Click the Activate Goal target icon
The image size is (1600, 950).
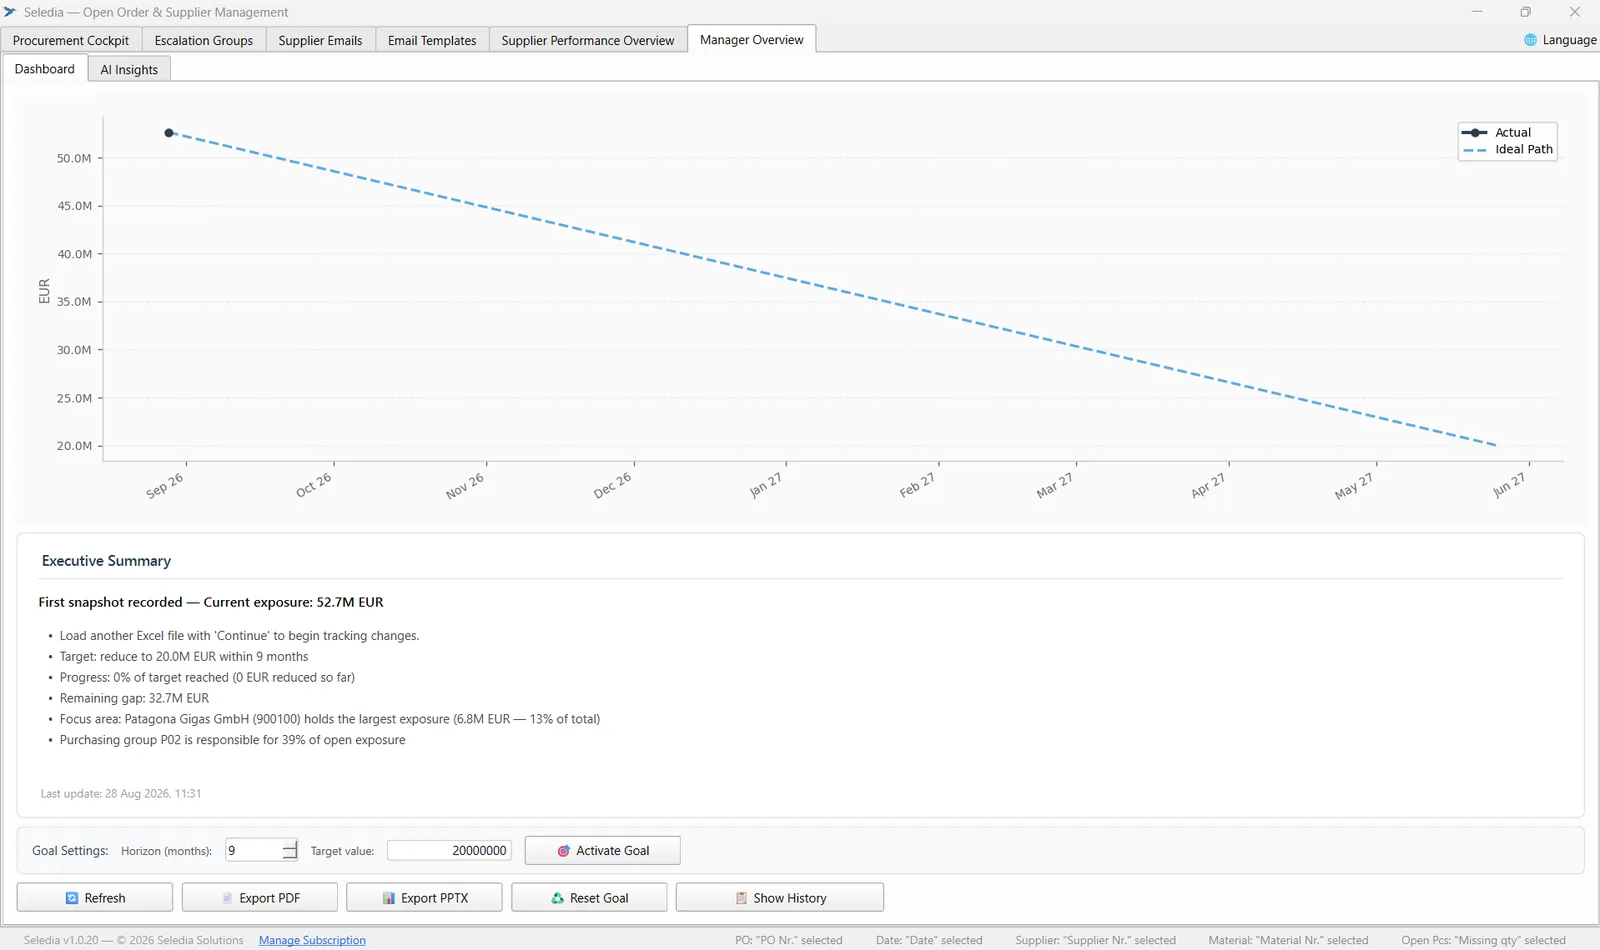(x=564, y=851)
